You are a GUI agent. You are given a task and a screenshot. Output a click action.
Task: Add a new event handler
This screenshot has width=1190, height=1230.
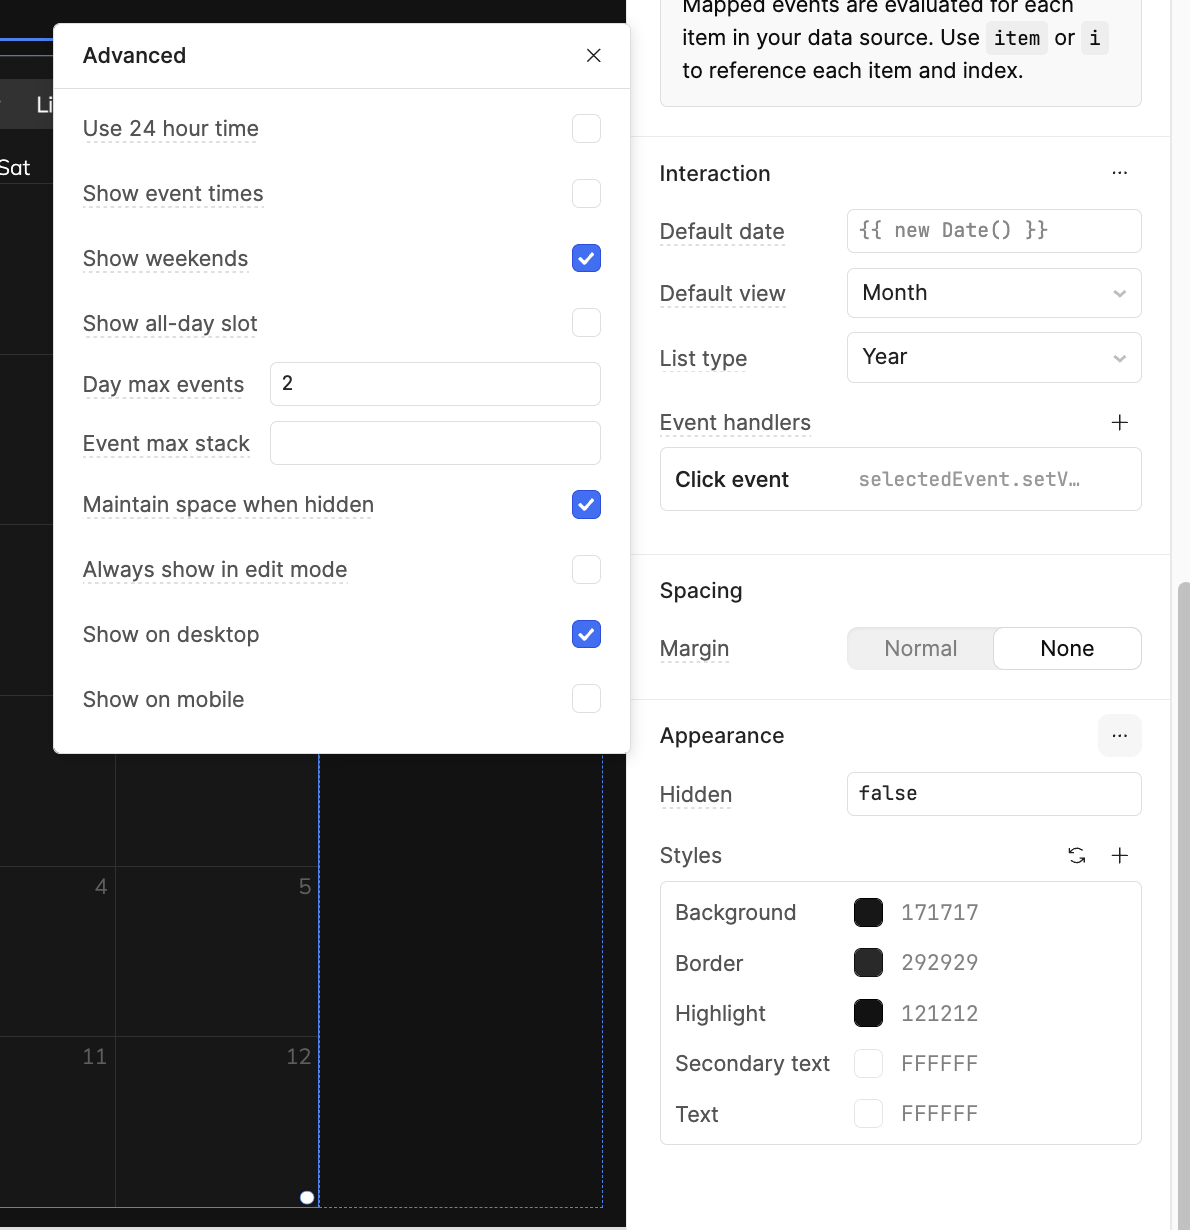point(1119,423)
